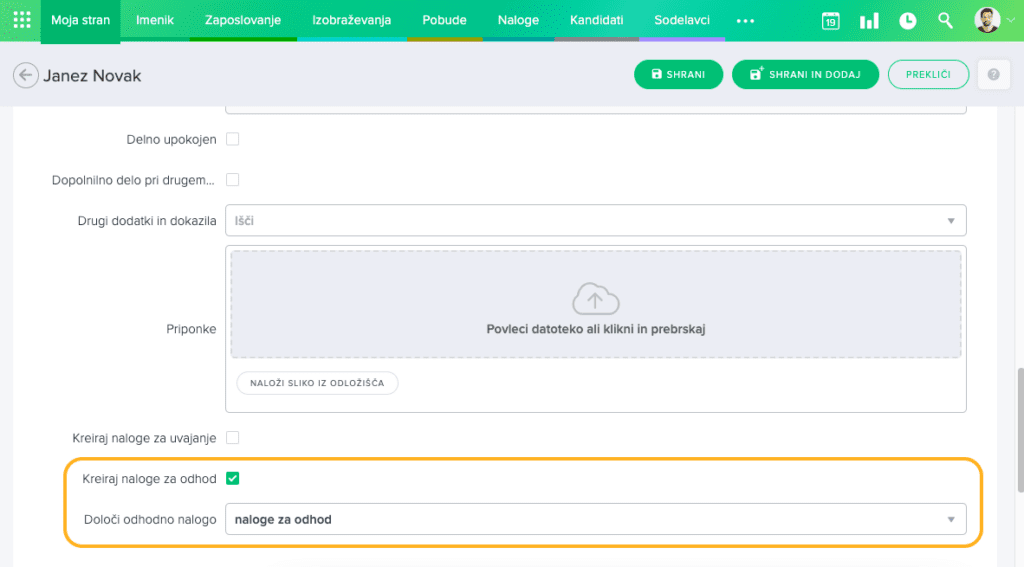The image size is (1024, 567).
Task: Open the Kandidati tab
Action: click(x=596, y=20)
